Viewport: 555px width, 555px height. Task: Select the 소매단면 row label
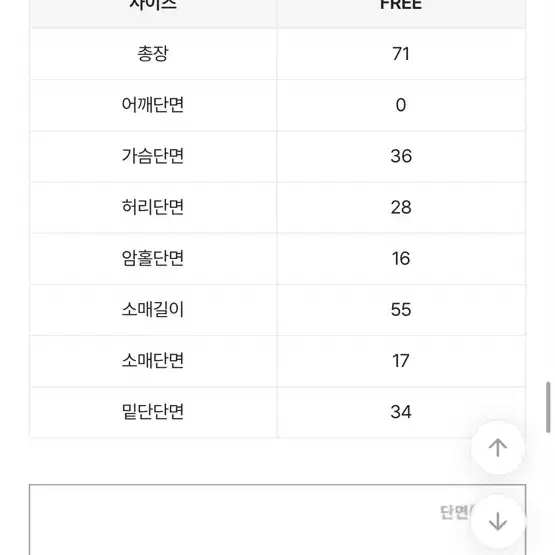coord(153,361)
